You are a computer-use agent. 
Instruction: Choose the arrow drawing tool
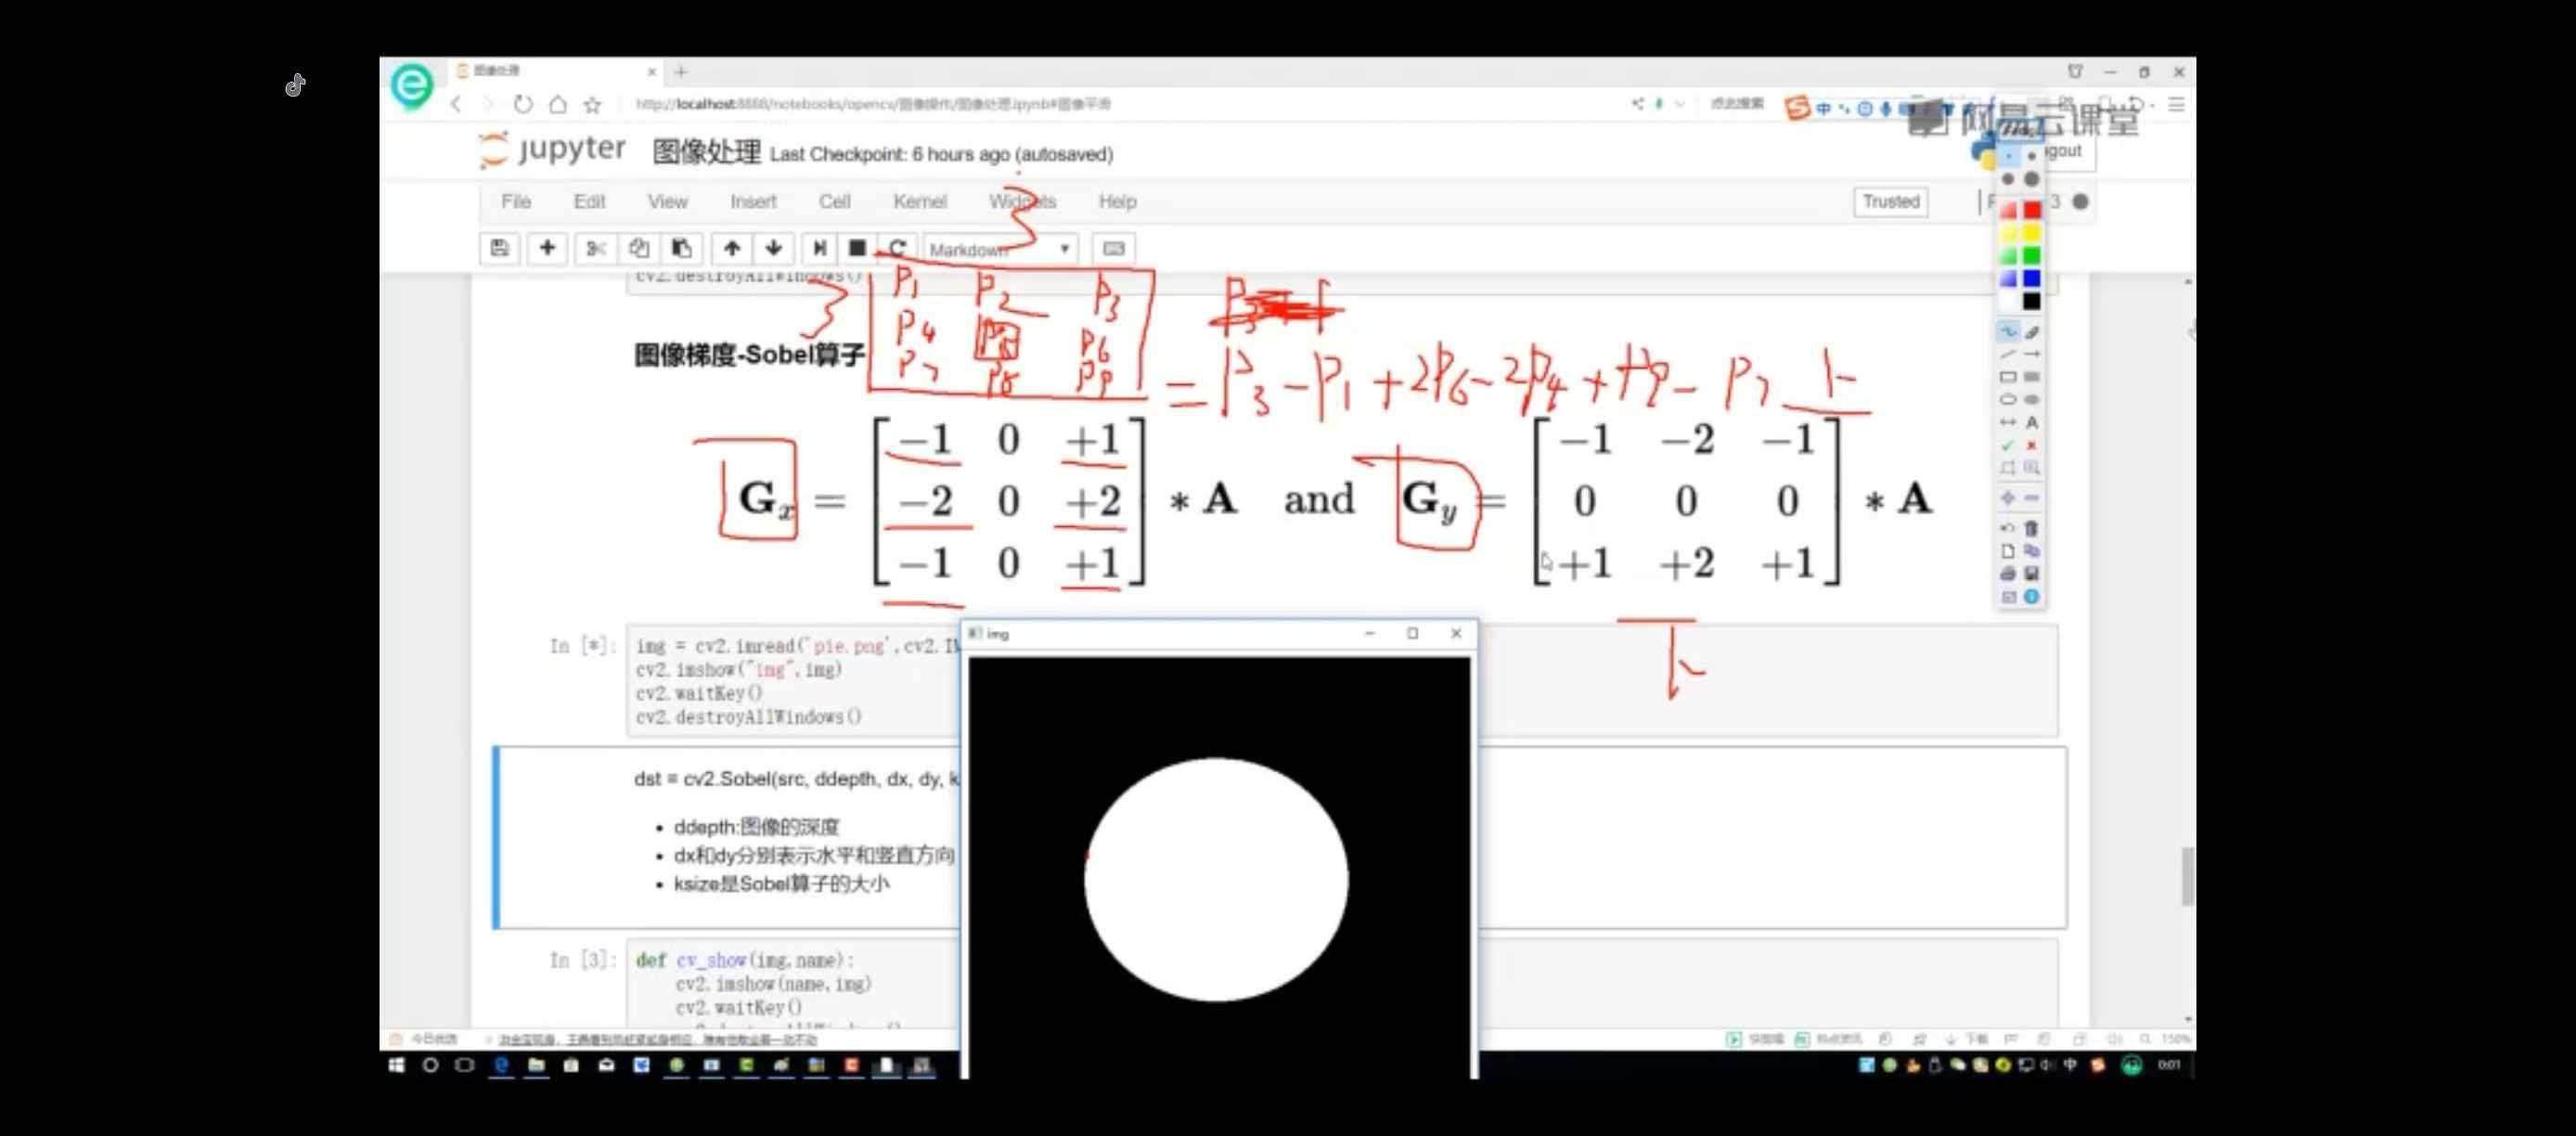point(2032,354)
